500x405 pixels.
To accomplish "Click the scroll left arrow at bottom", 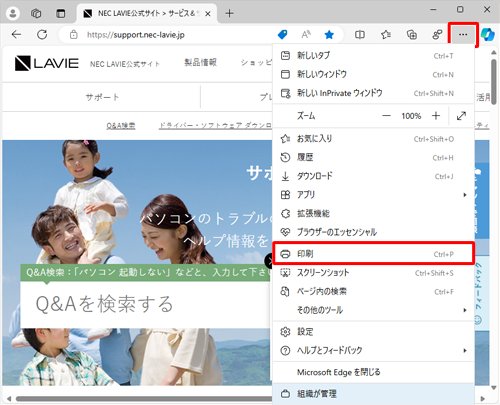I will 9,399.
